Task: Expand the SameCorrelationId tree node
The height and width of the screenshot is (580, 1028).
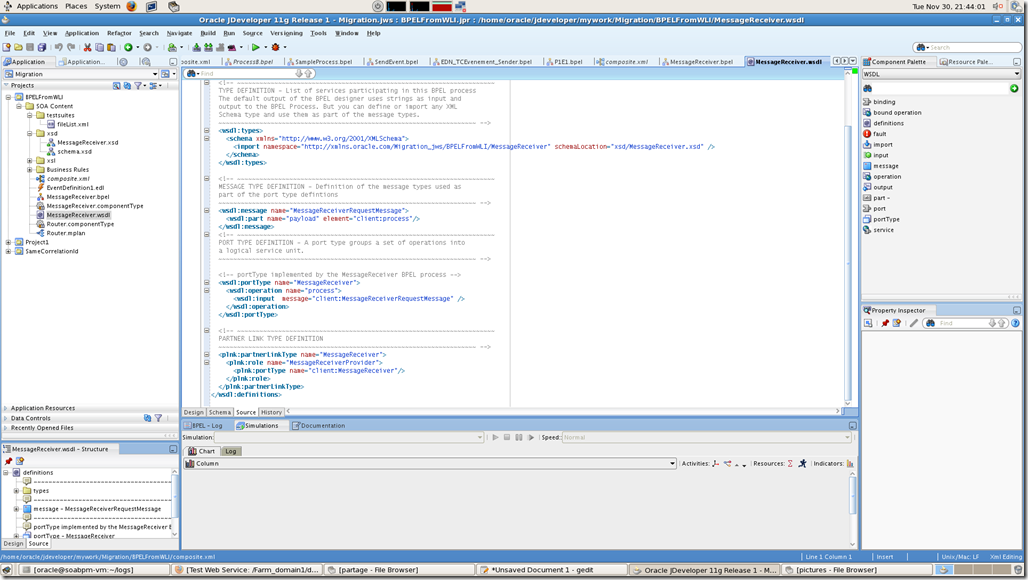Action: coord(9,252)
